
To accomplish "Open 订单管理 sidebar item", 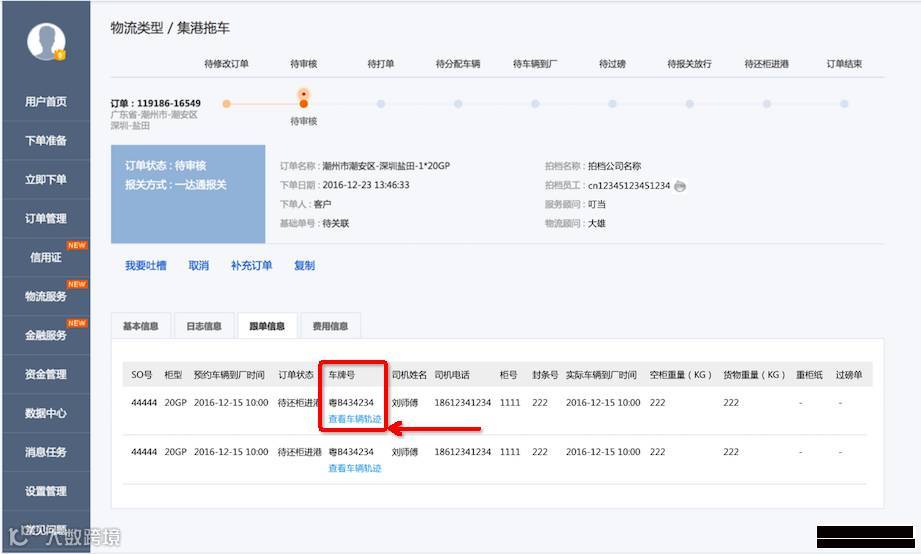I will (x=46, y=219).
